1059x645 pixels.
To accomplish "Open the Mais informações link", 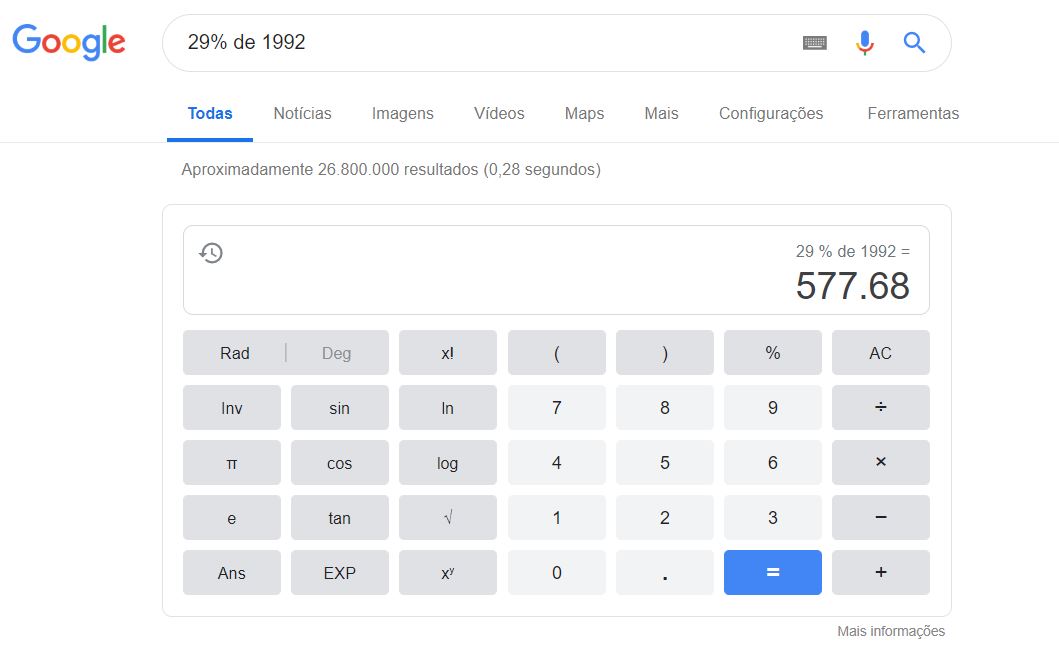I will pyautogui.click(x=891, y=631).
